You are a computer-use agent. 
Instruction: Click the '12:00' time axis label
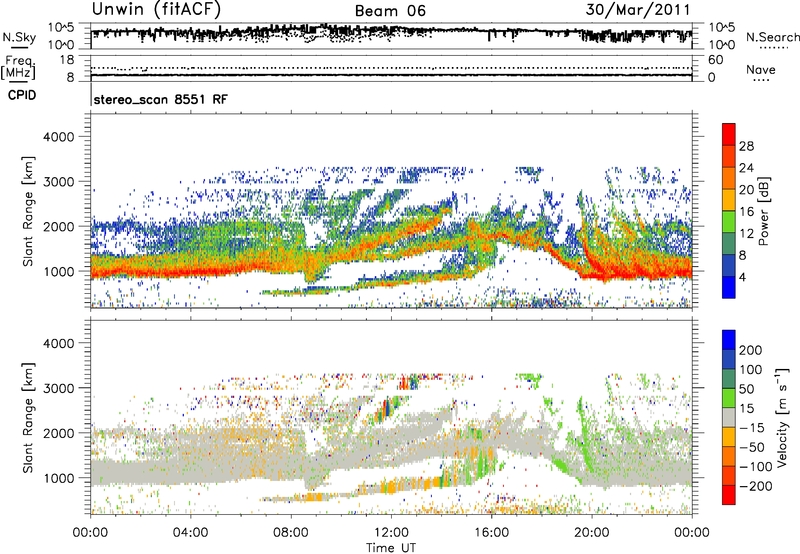(391, 533)
